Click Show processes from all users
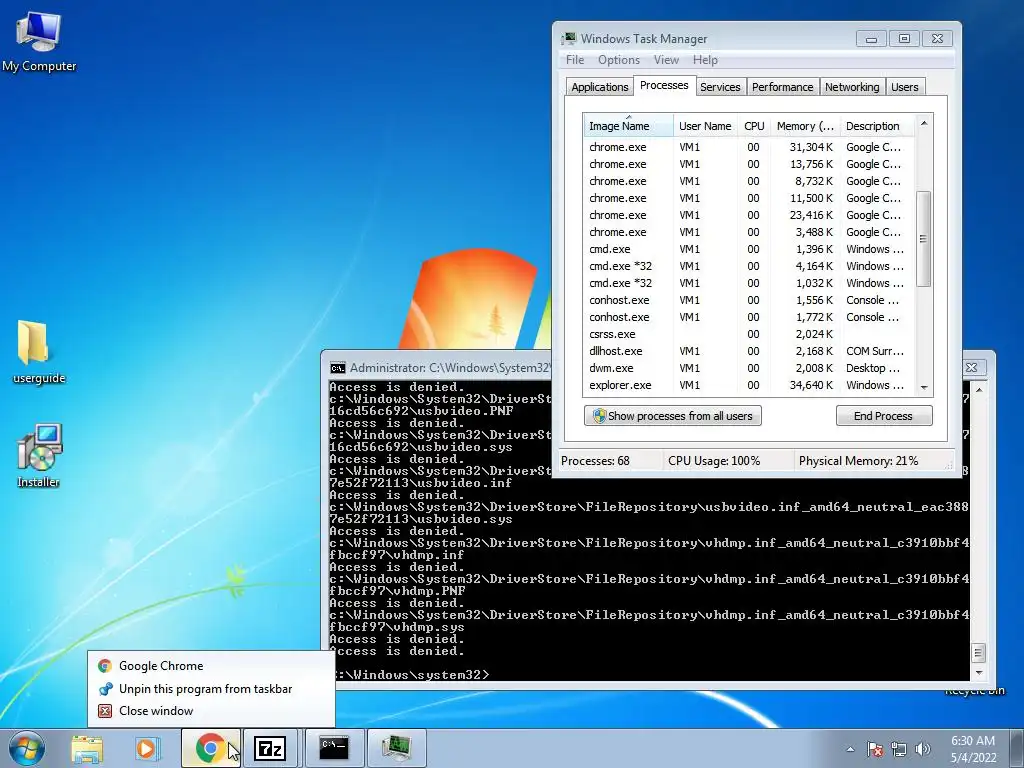The width and height of the screenshot is (1024, 768). tap(673, 416)
